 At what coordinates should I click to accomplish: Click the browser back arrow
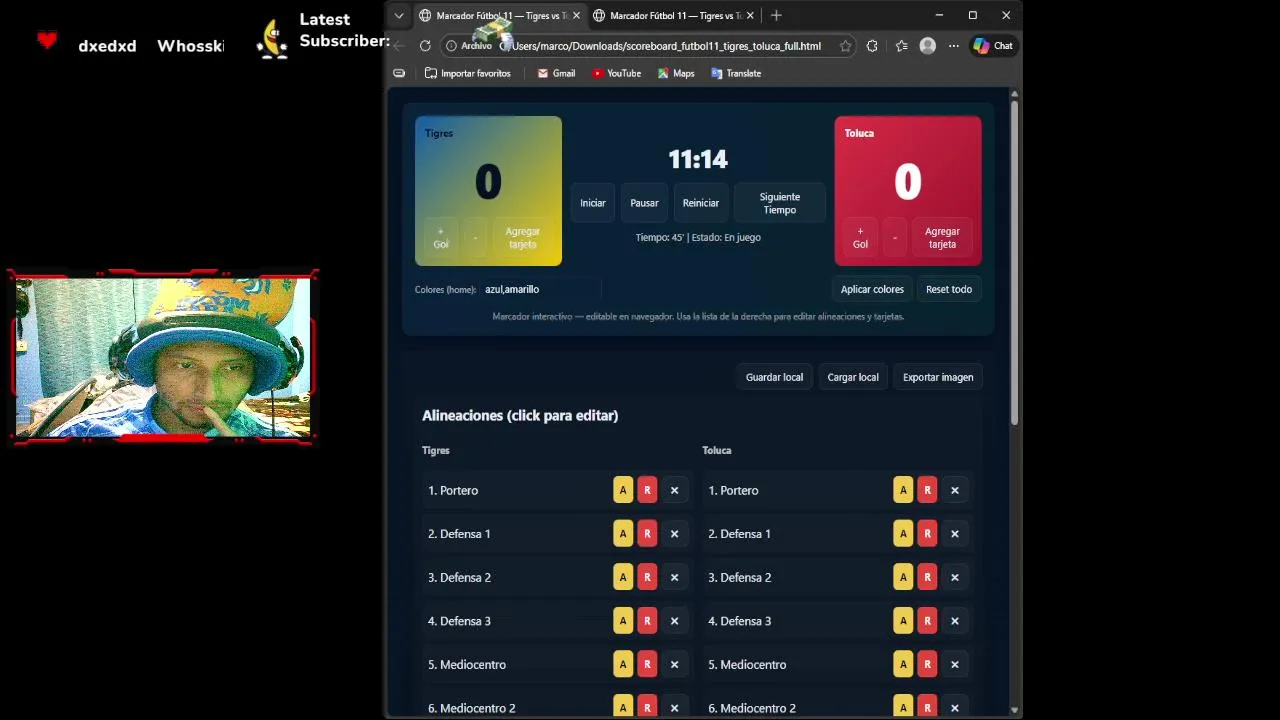click(x=399, y=46)
